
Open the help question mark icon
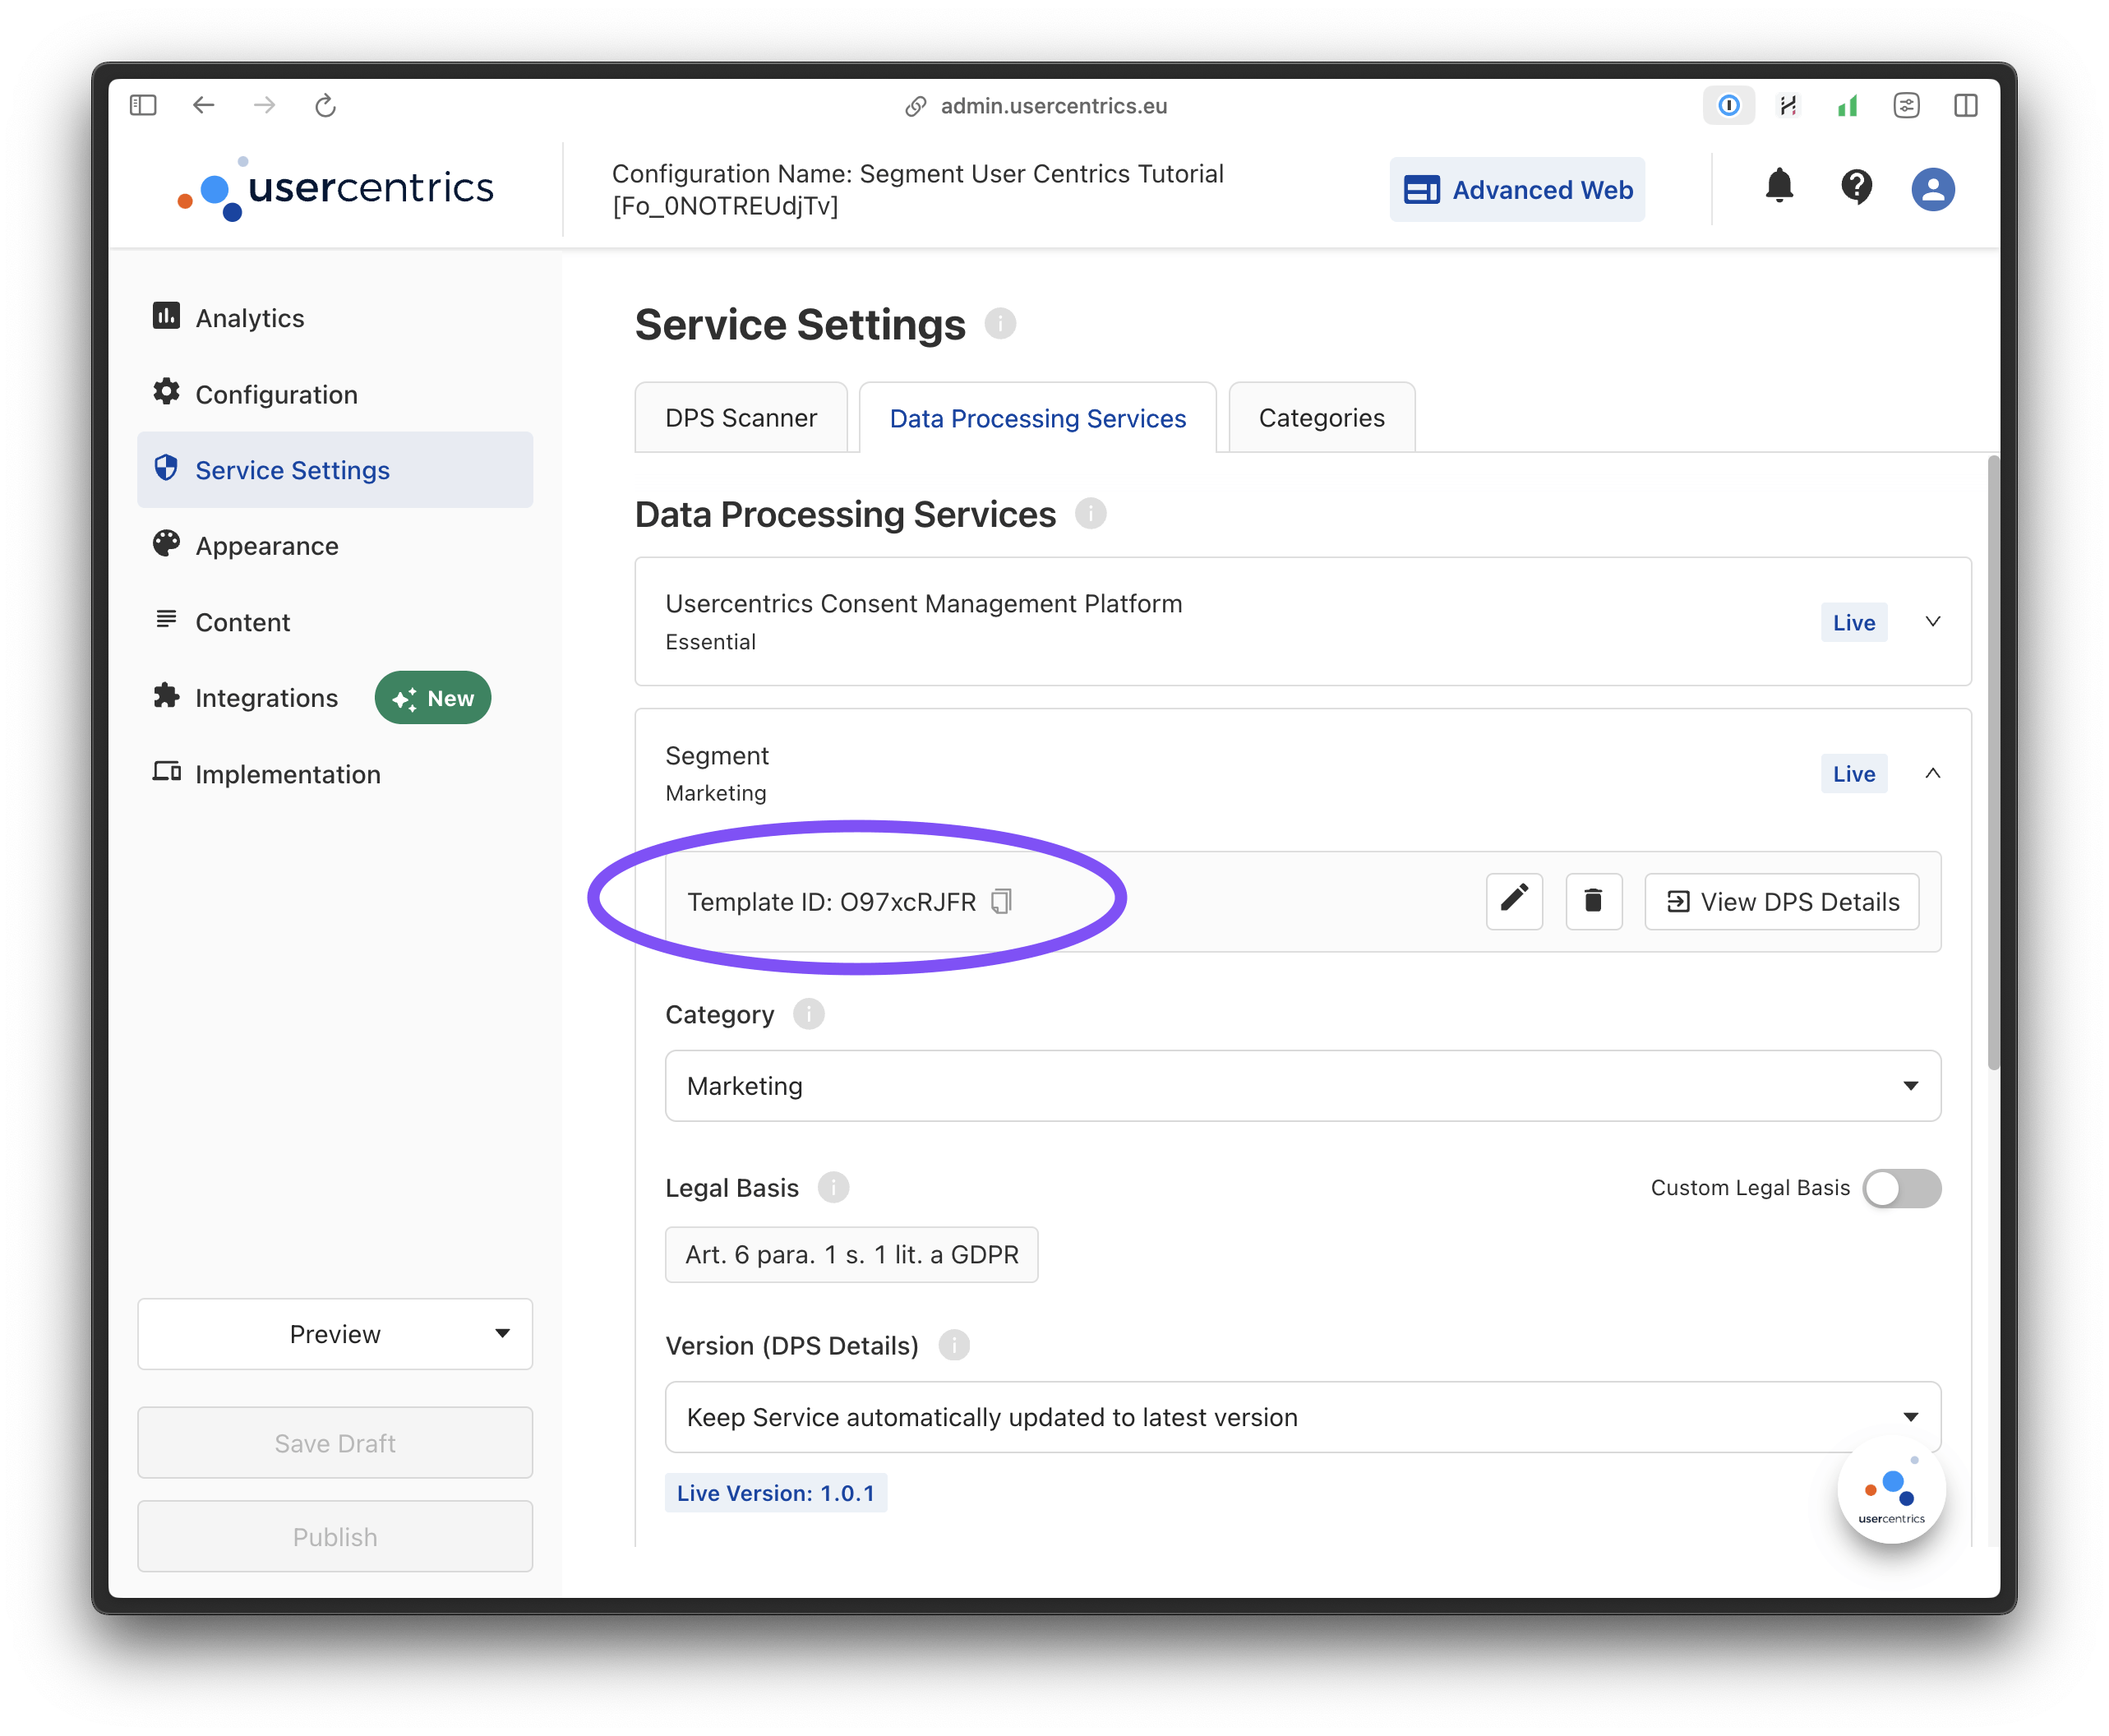point(1856,187)
